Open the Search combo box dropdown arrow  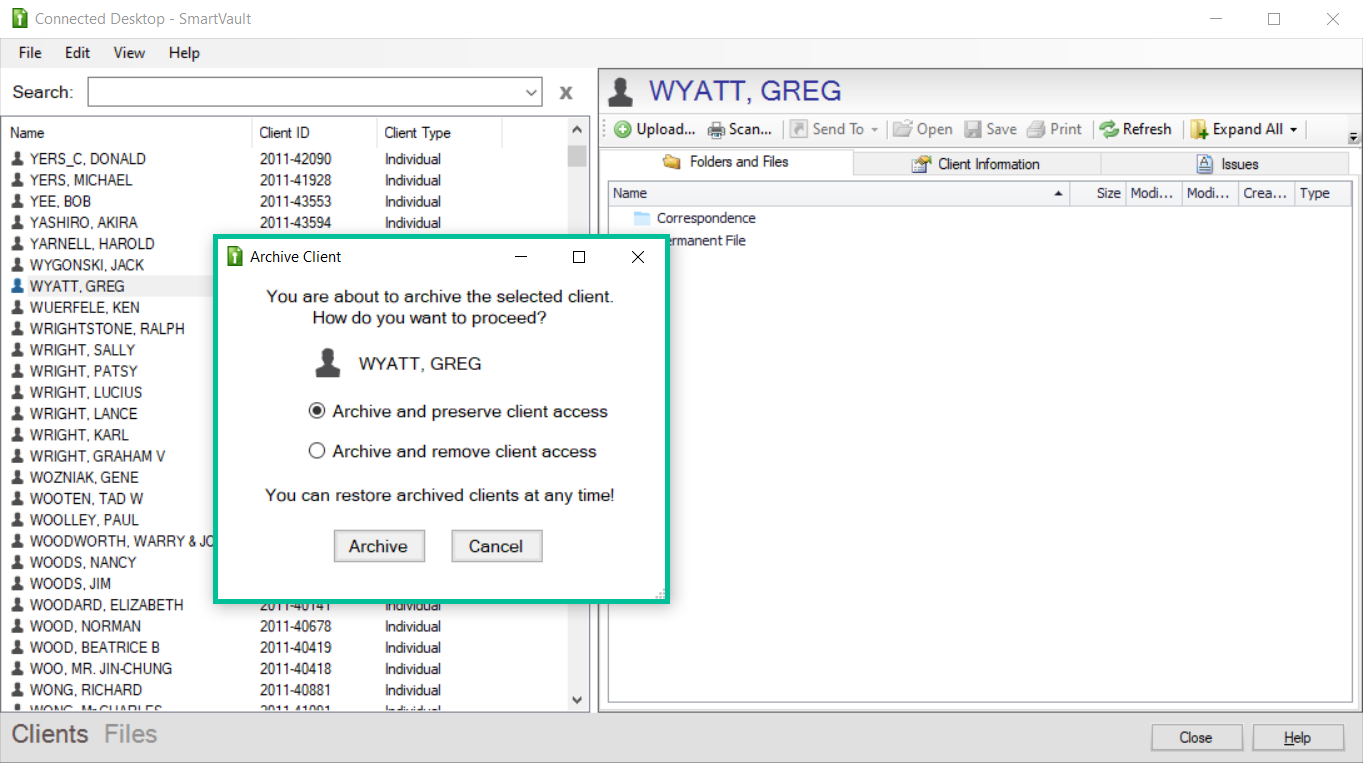point(531,92)
